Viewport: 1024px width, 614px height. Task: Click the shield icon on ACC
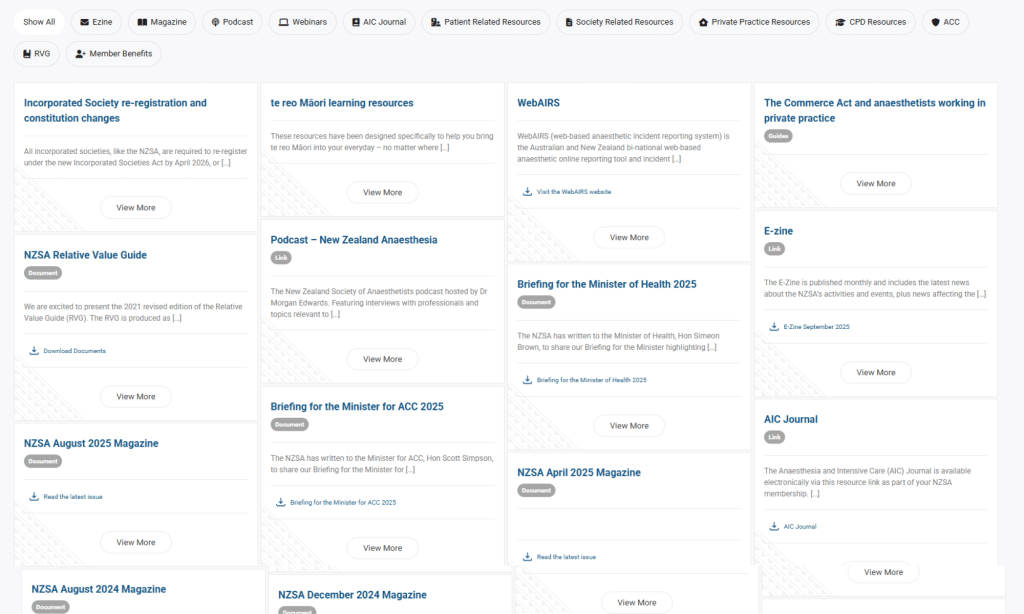(x=935, y=22)
